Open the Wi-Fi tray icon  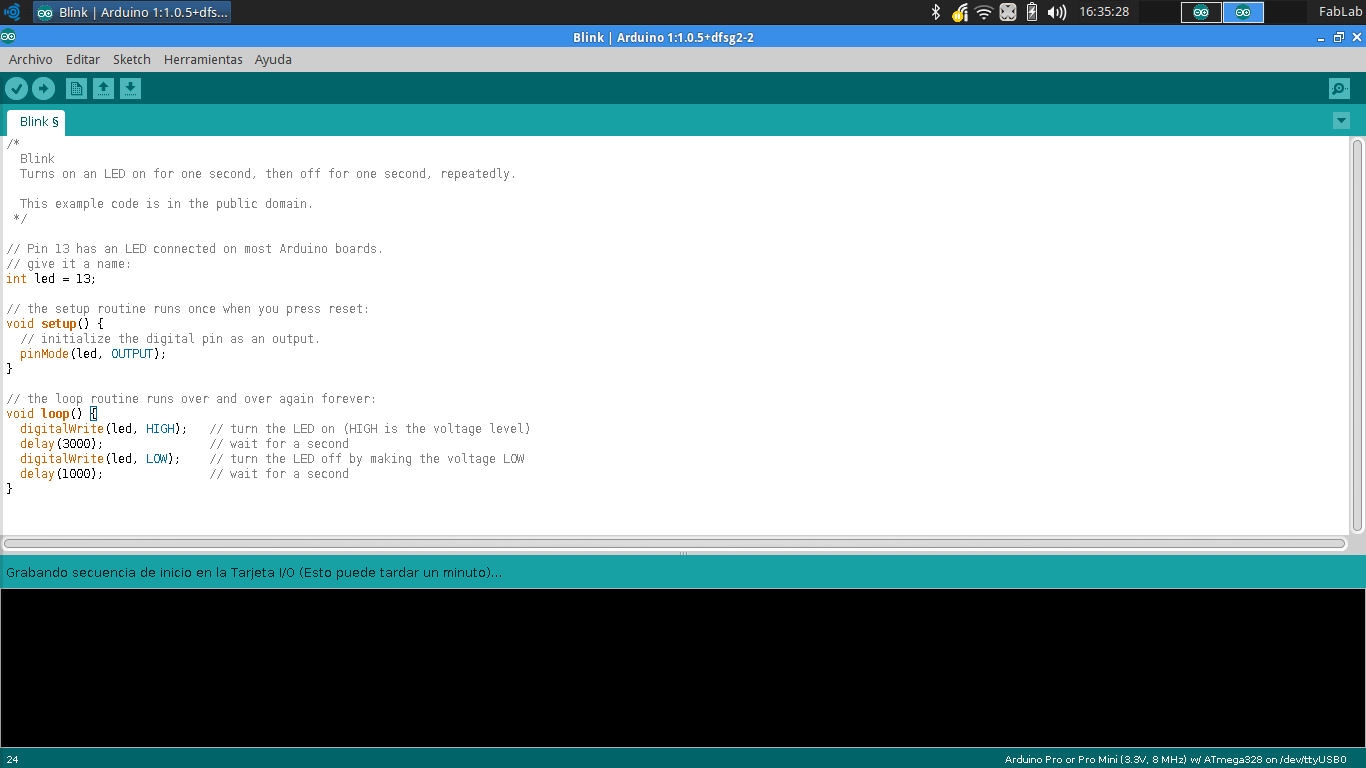click(x=984, y=12)
